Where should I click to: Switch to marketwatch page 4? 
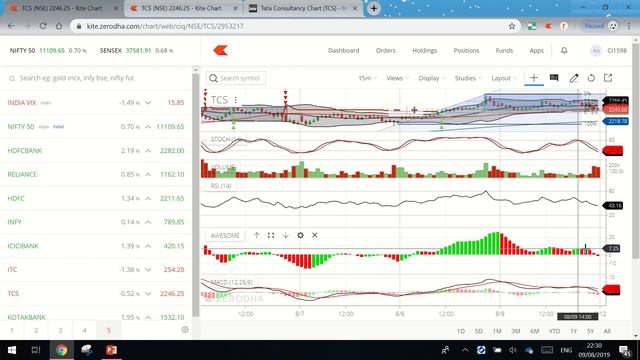[84, 330]
